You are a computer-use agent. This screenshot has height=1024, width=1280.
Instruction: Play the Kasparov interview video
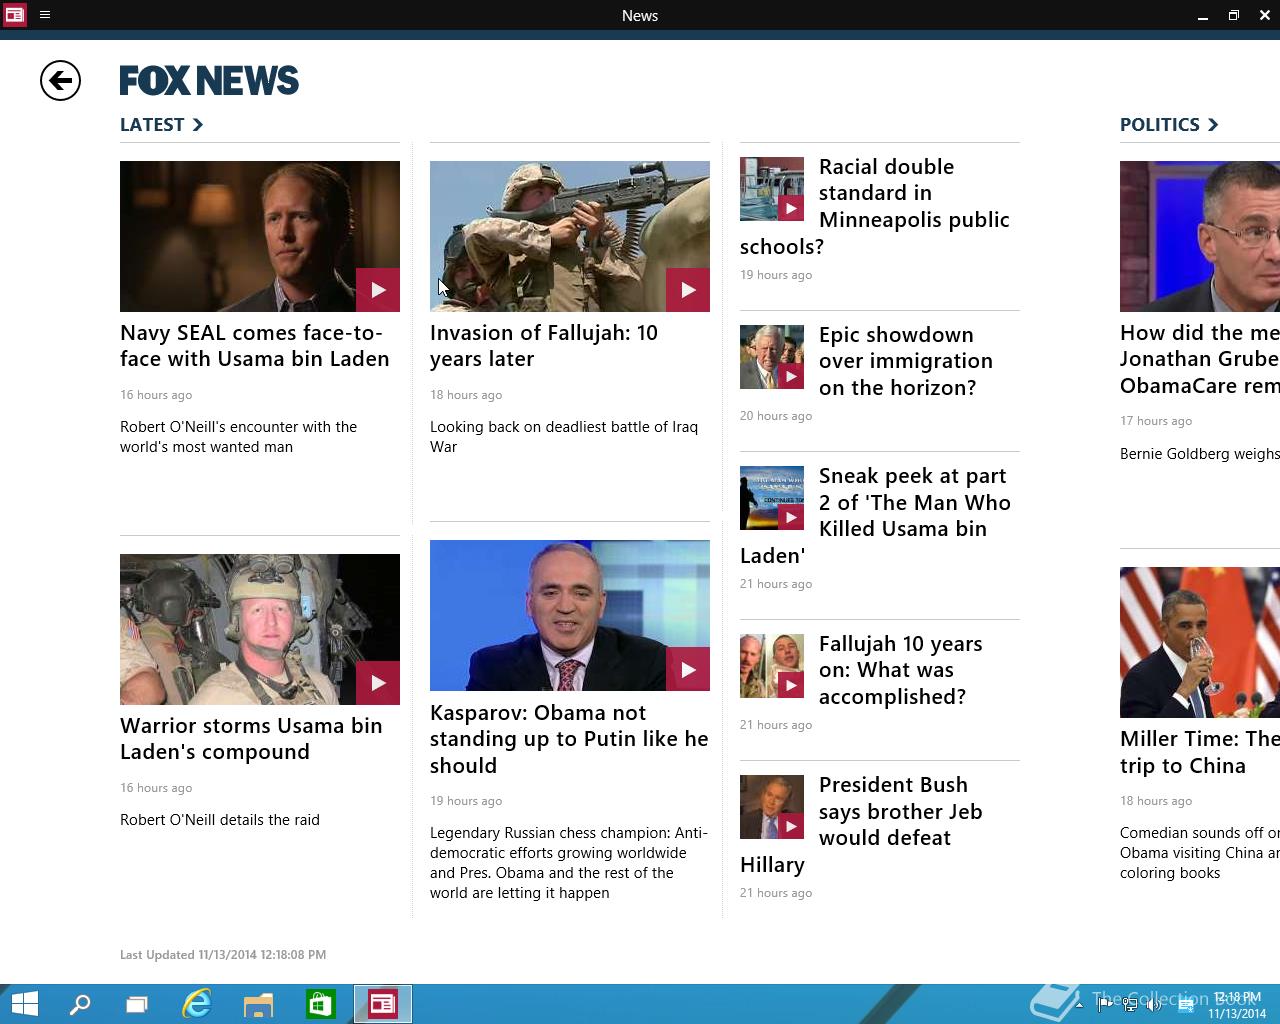[x=688, y=669]
